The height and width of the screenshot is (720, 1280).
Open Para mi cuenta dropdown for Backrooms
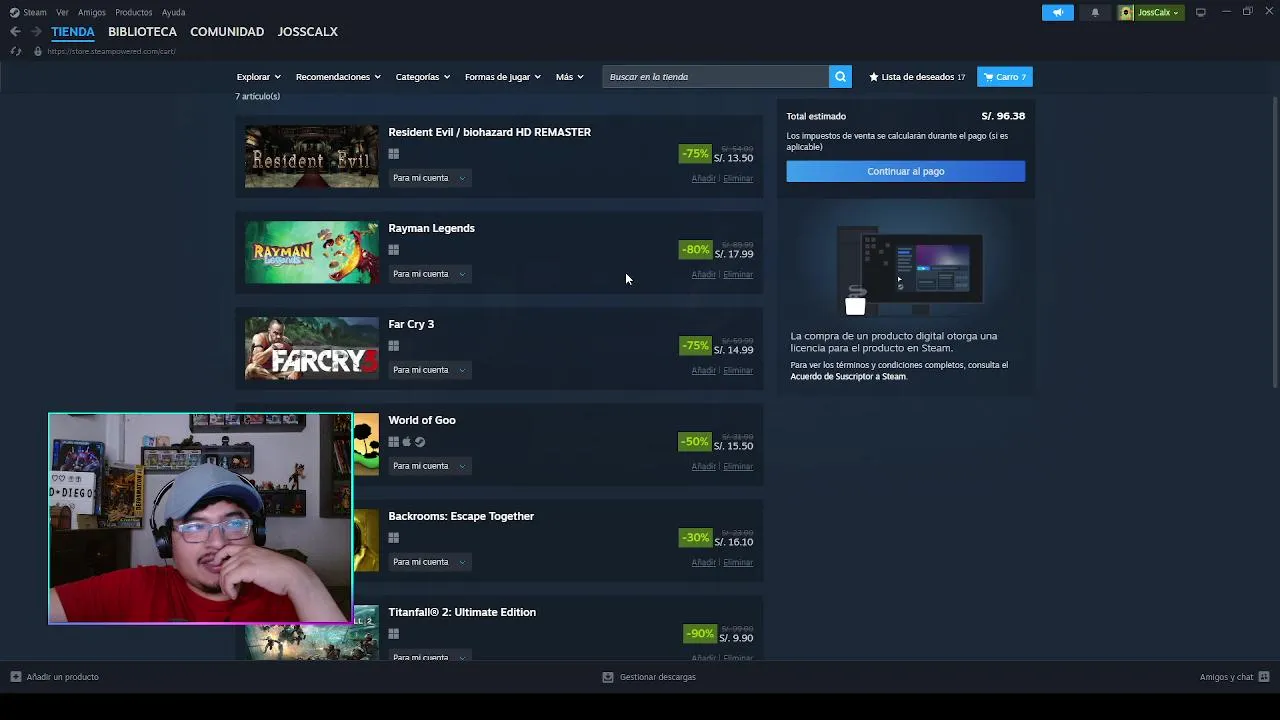429,562
